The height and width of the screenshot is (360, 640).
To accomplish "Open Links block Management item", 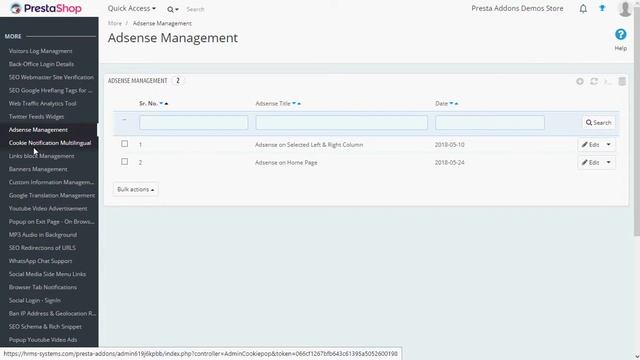I will click(41, 156).
